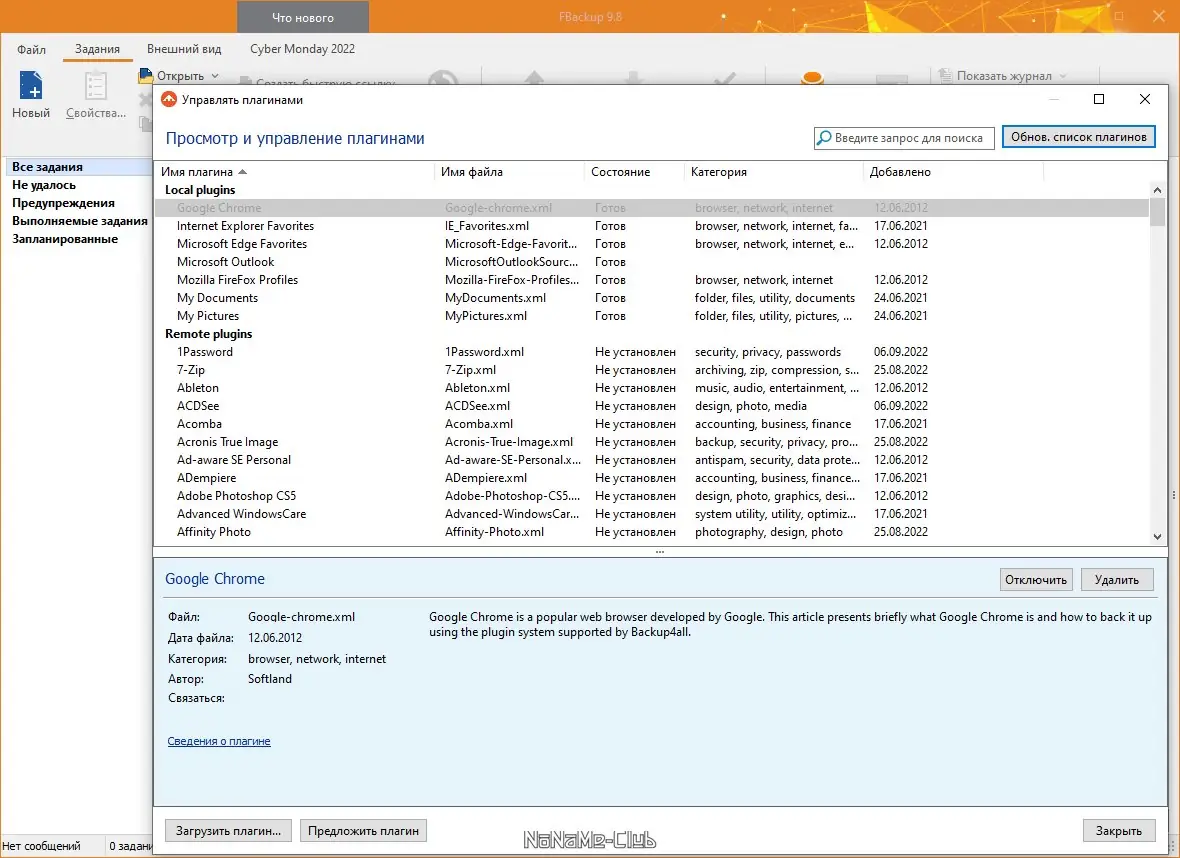
Task: Click the plugin list scroll-down arrow
Action: click(1157, 537)
